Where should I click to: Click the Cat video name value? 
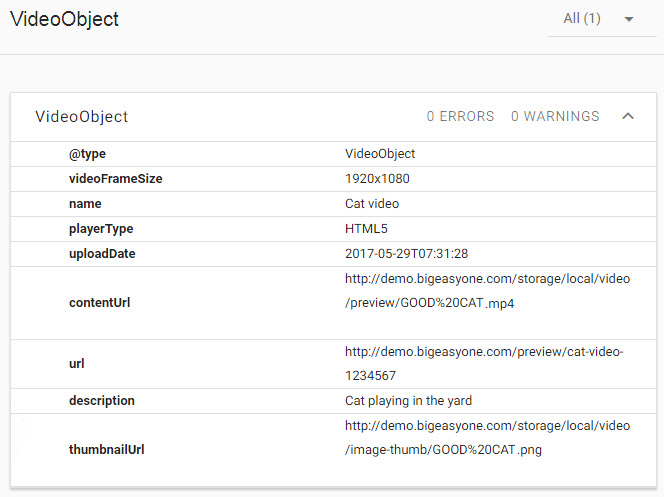point(372,204)
